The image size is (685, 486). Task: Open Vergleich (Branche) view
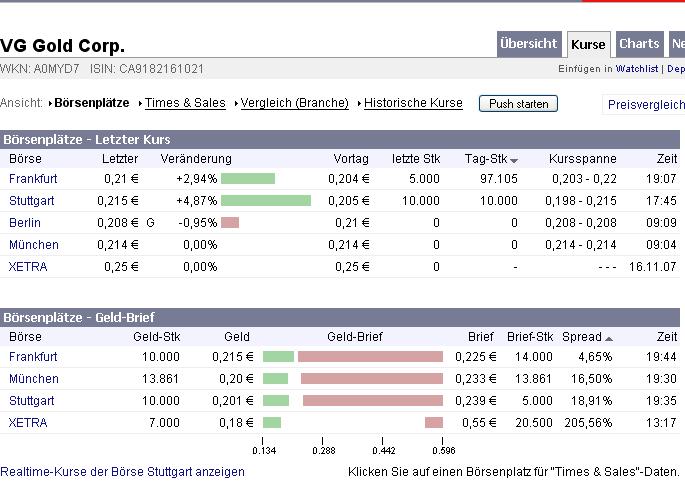click(x=294, y=103)
